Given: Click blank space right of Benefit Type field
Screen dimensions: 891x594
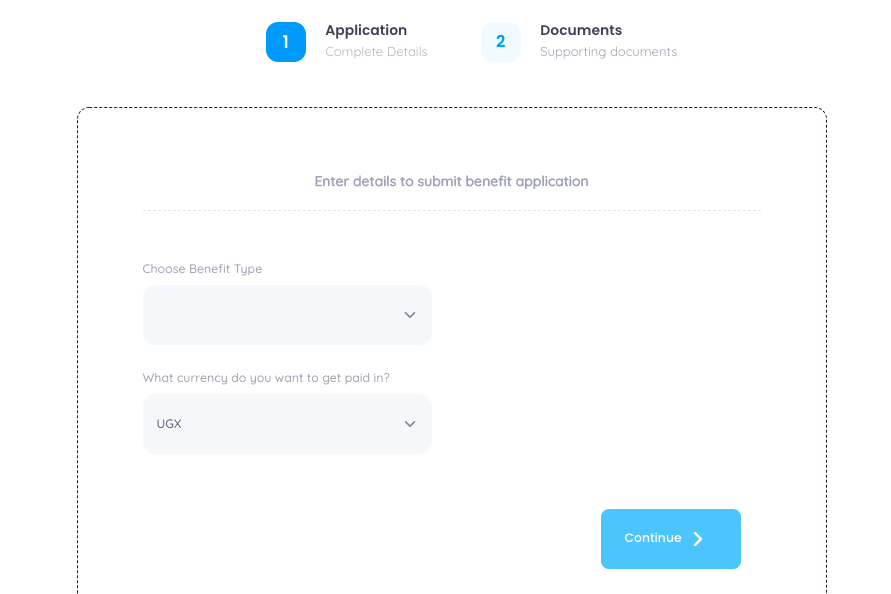Looking at the screenshot, I should tap(600, 315).
